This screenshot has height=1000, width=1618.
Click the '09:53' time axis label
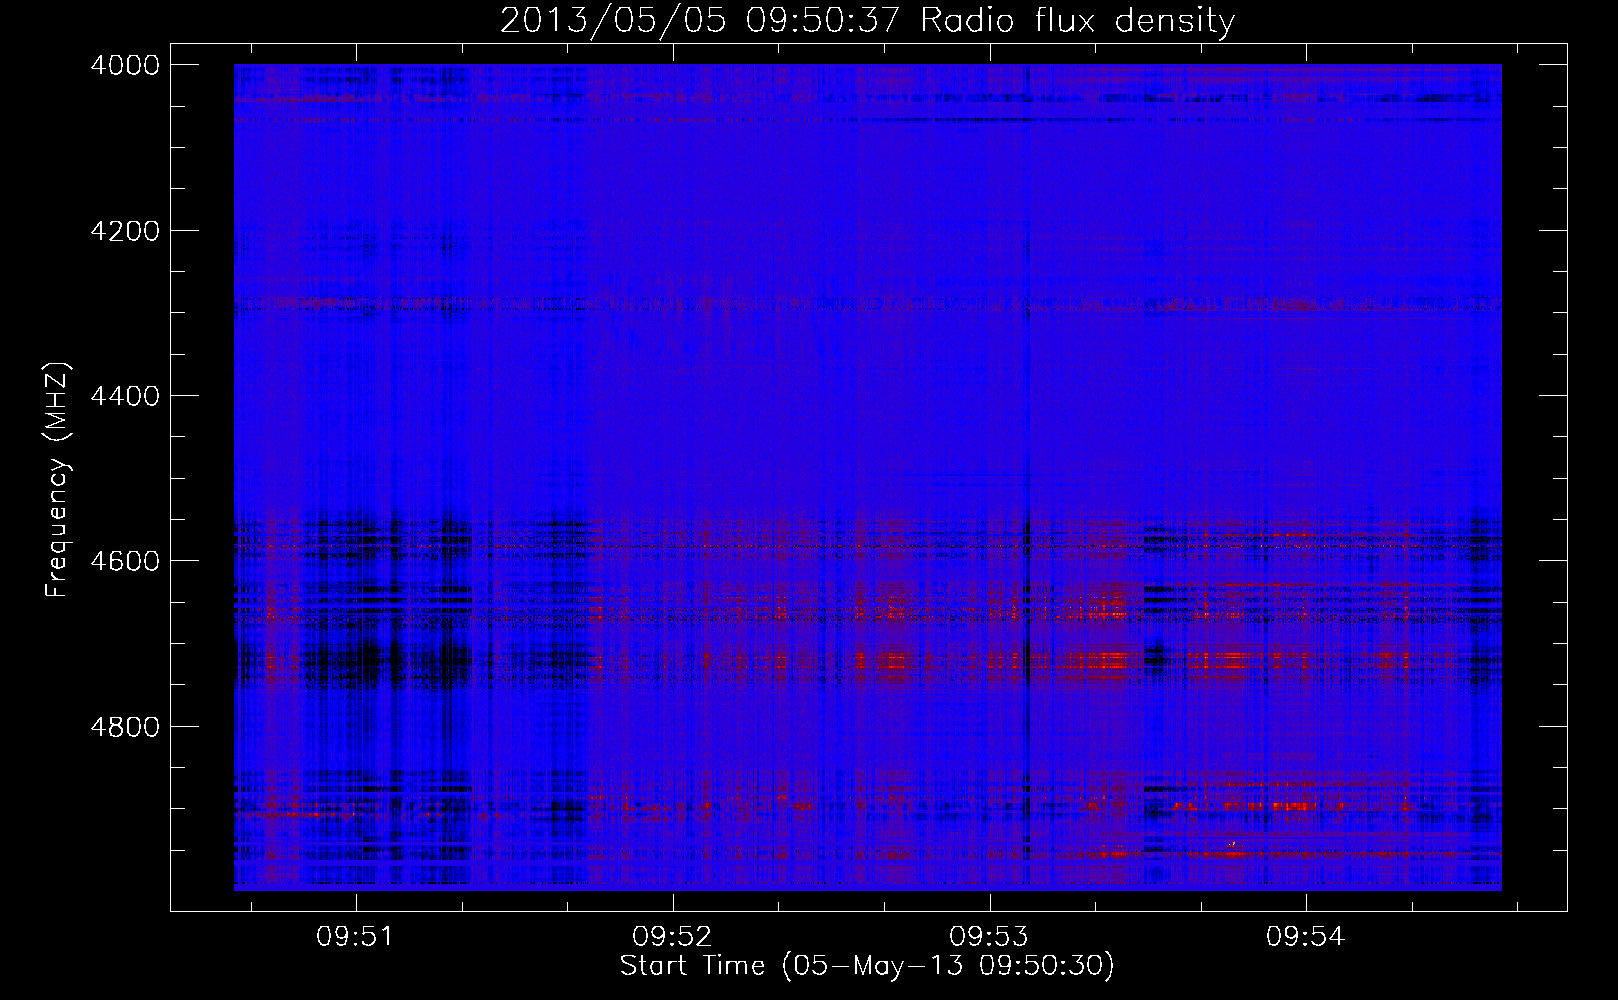989,937
